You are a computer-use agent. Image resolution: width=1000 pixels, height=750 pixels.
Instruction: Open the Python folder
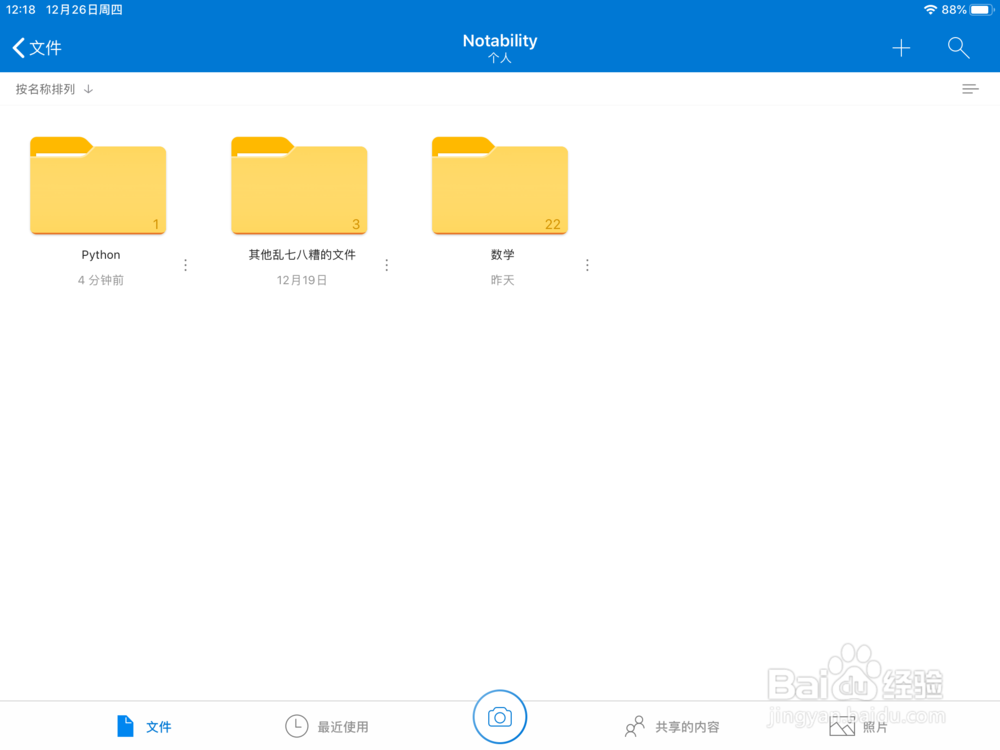[x=98, y=185]
